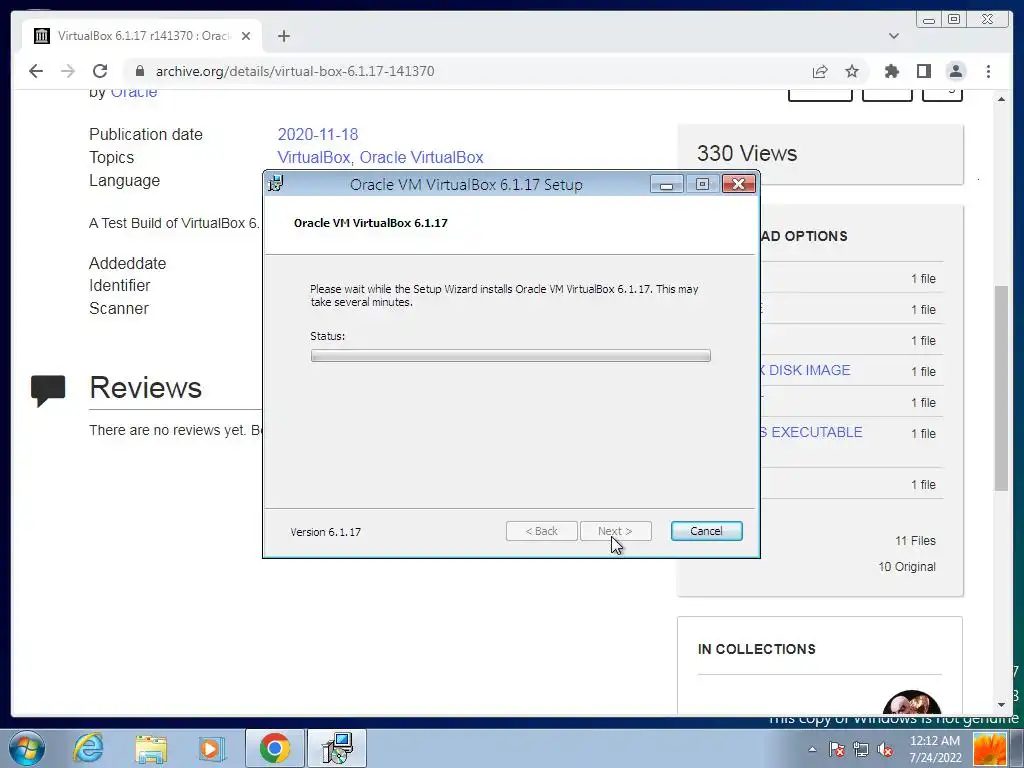
Task: Click the scrollbar up arrow
Action: point(1001,99)
